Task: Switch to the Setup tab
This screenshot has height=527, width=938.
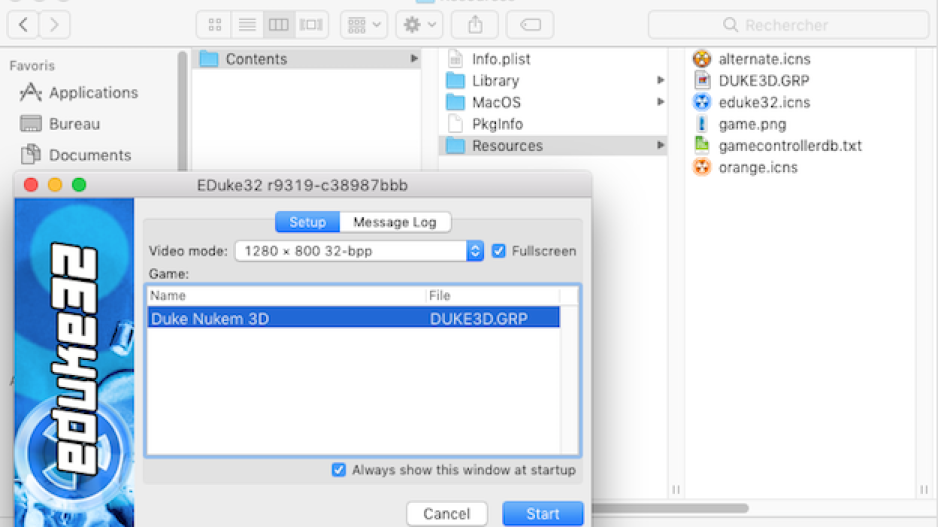Action: tap(307, 222)
